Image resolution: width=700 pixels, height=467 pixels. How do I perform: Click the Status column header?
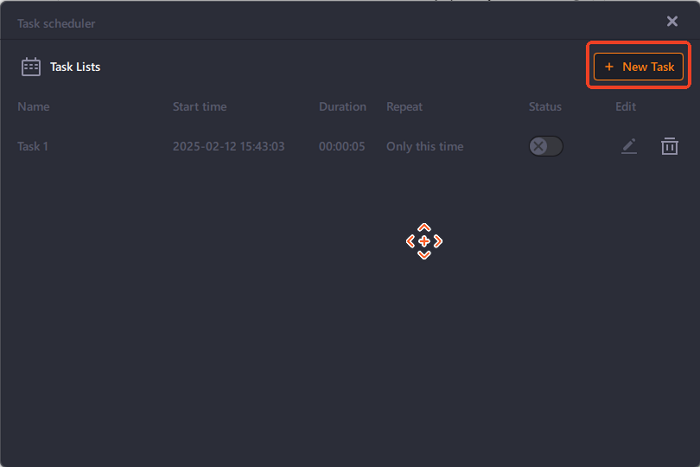[x=545, y=107]
